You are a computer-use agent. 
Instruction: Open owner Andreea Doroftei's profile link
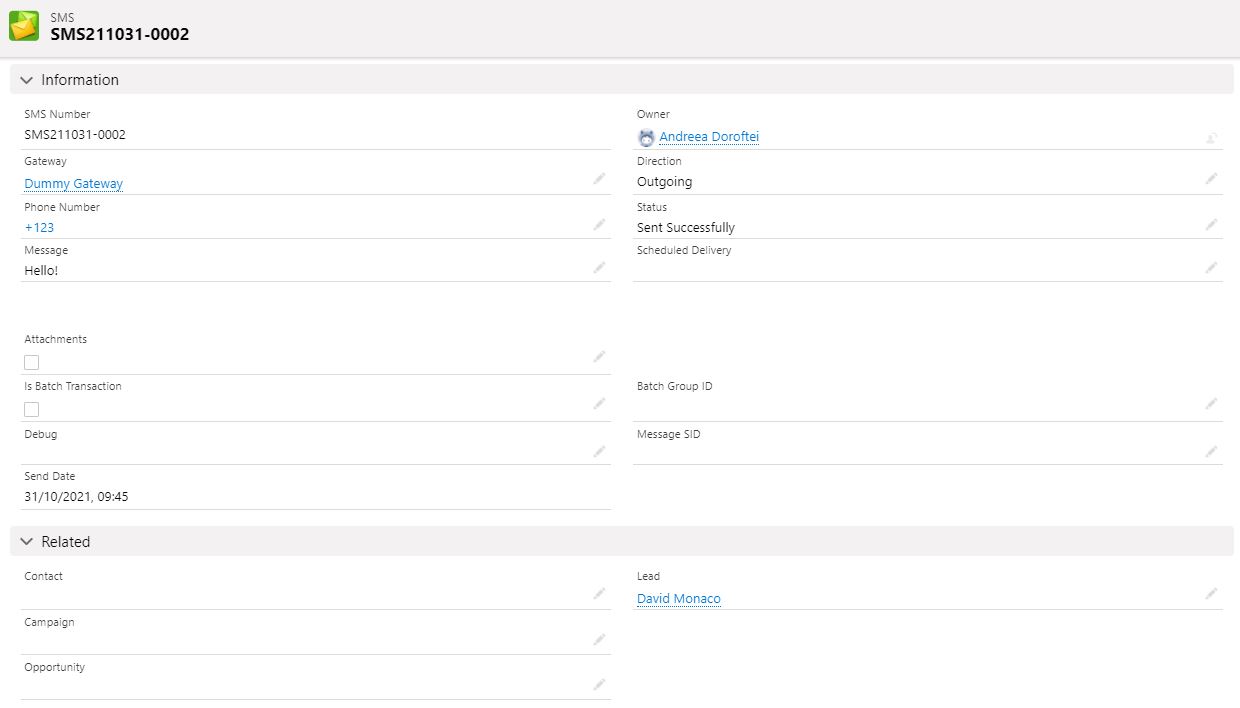709,137
